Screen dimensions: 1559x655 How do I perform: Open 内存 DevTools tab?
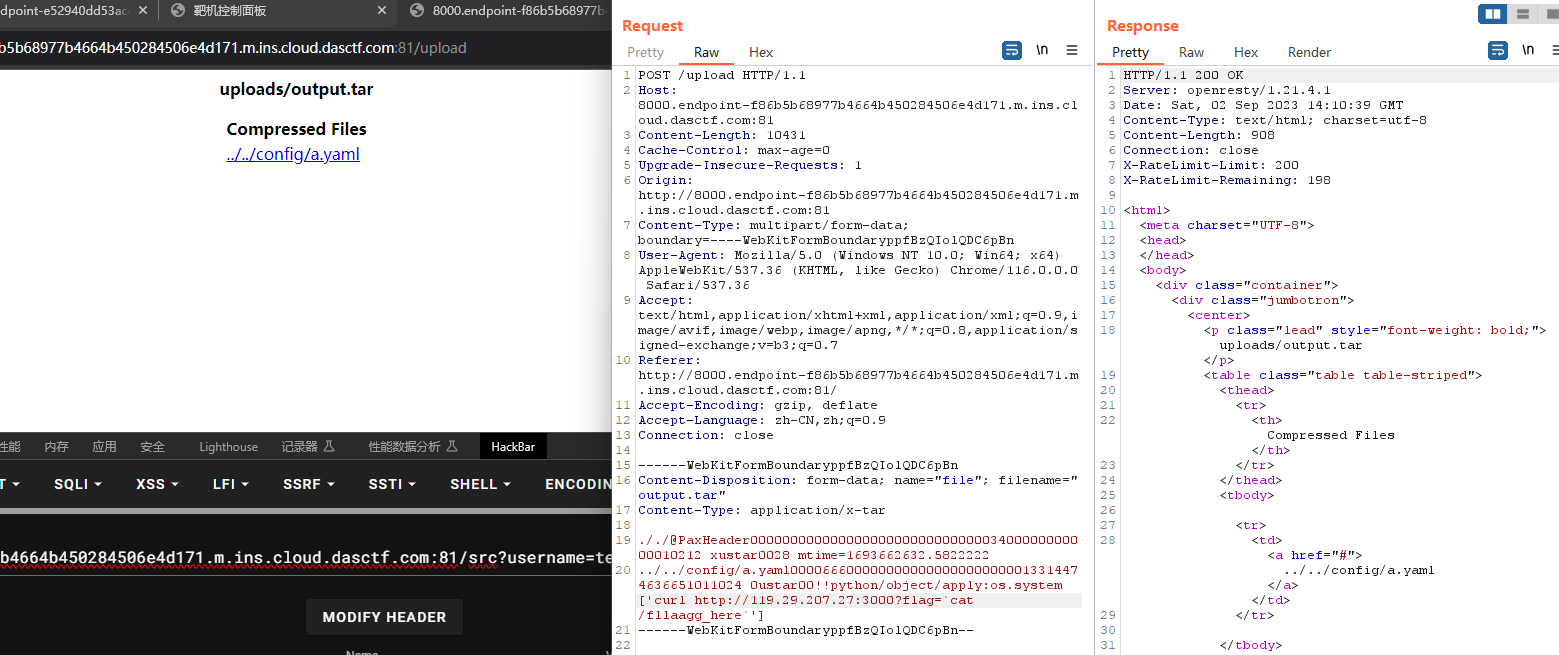point(56,447)
